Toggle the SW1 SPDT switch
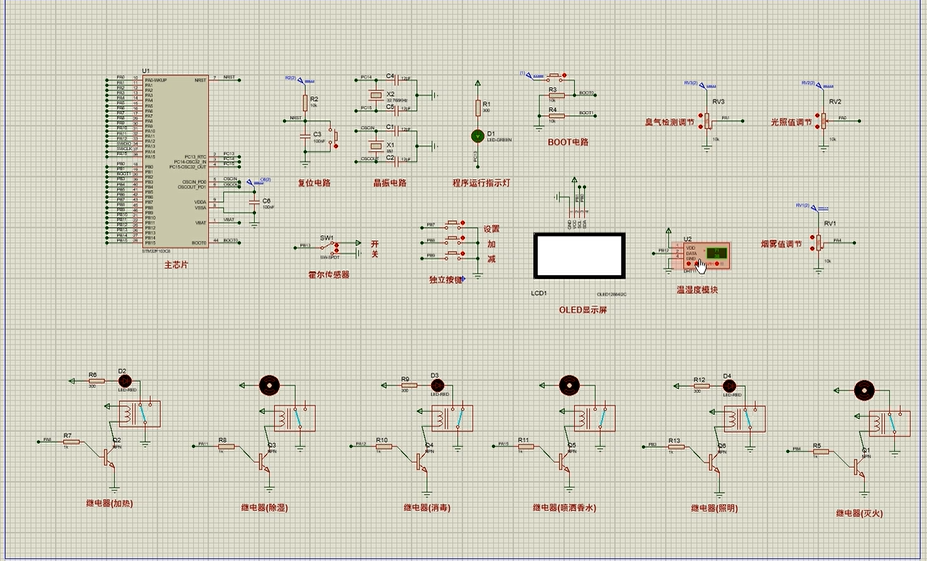The width and height of the screenshot is (927, 561). [x=330, y=246]
